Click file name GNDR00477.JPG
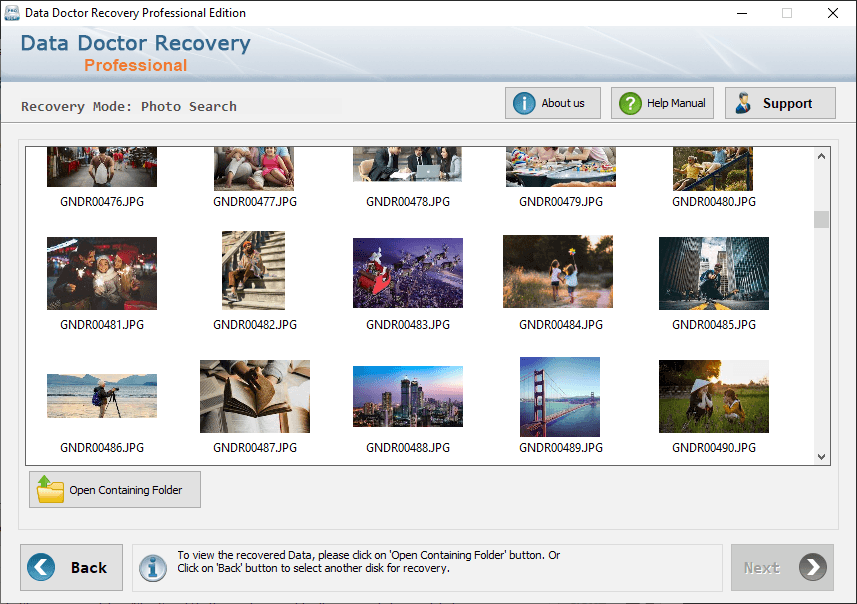 click(x=255, y=202)
